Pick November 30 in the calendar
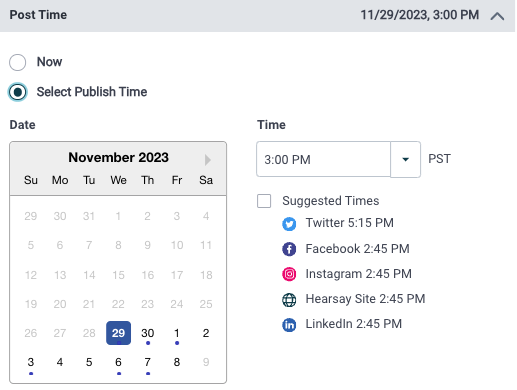The height and width of the screenshot is (390, 517). [x=148, y=333]
